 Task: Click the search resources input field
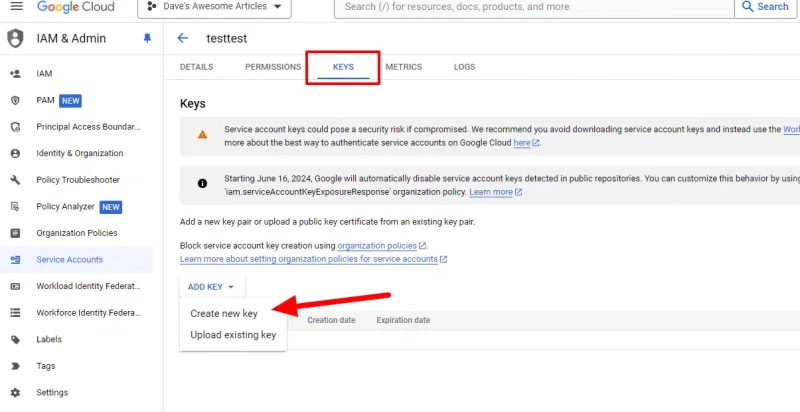(x=534, y=7)
